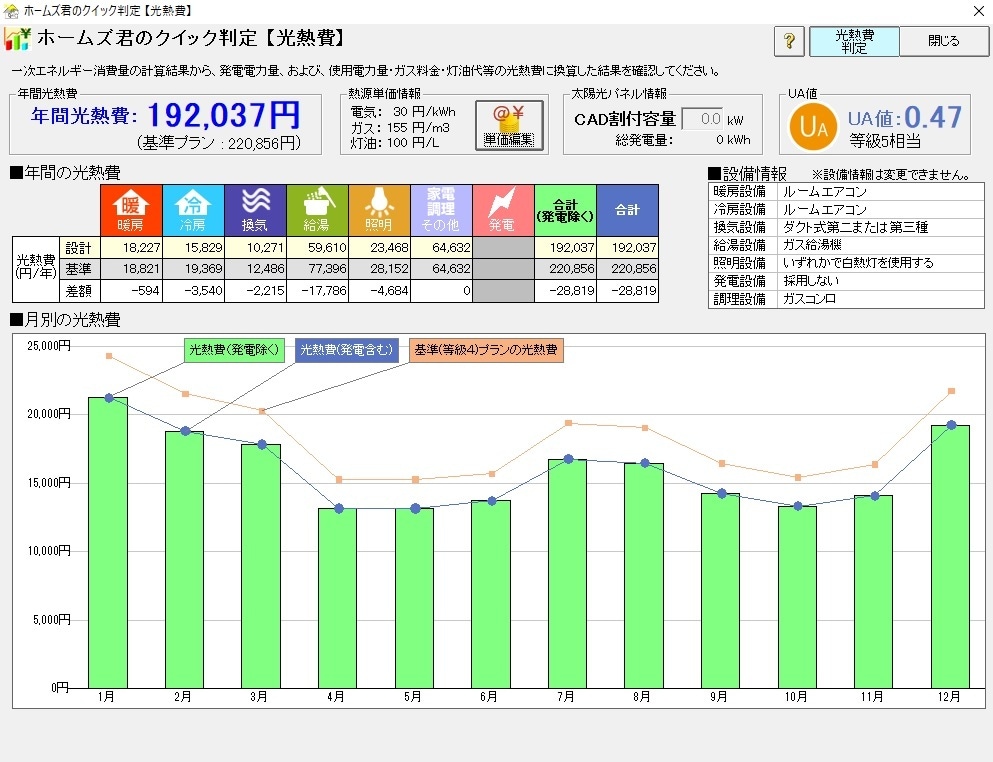Click the 閉じる button
Viewport: 993px width, 762px height.
point(944,41)
